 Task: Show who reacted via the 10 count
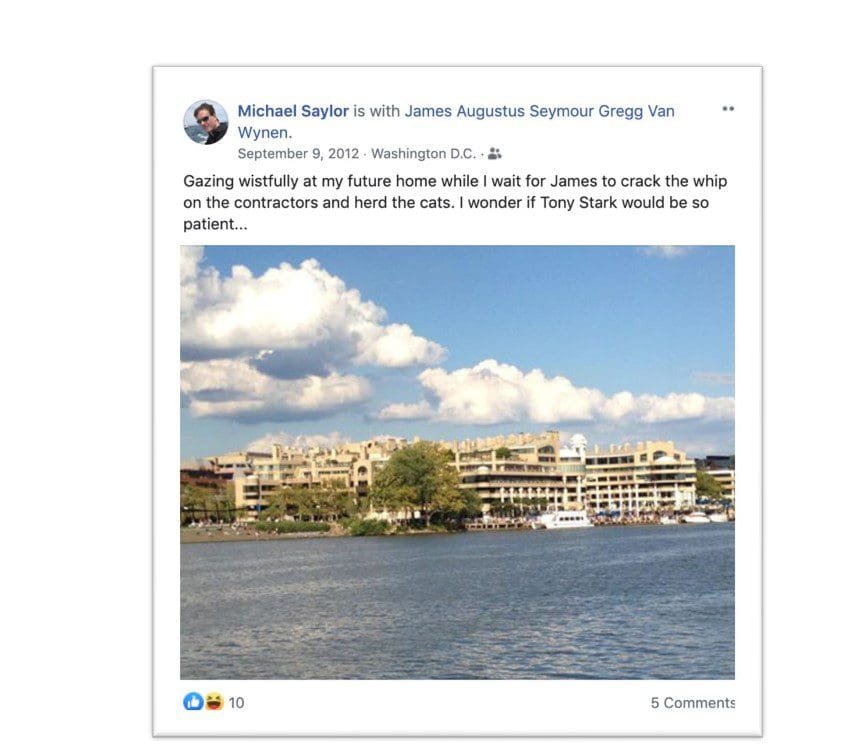tap(236, 703)
